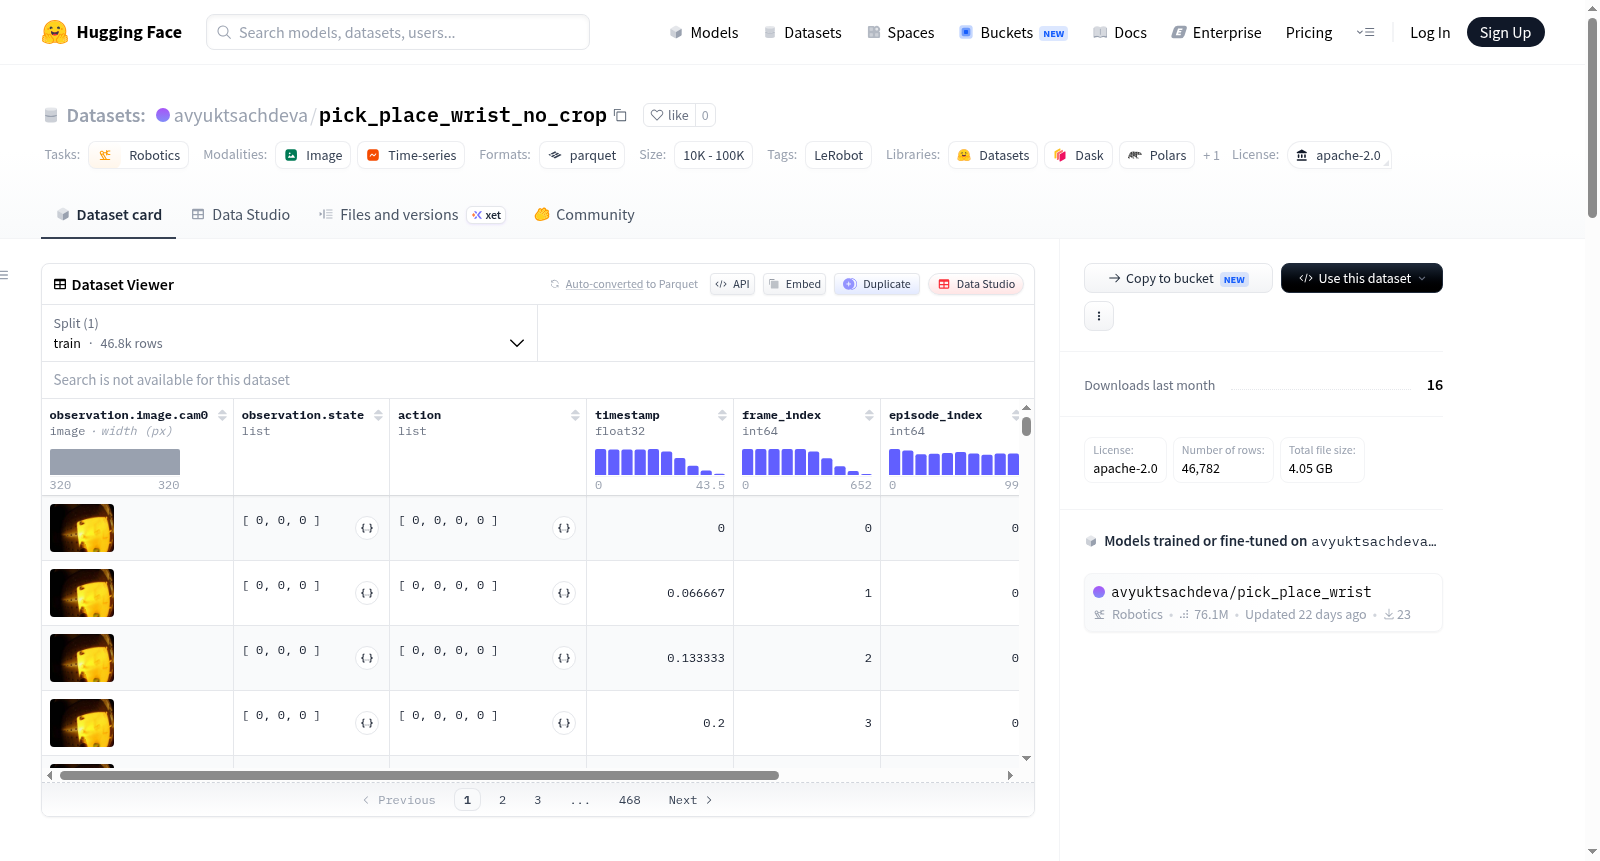
Task: Open Enterprise in top navigation
Action: (x=1216, y=32)
